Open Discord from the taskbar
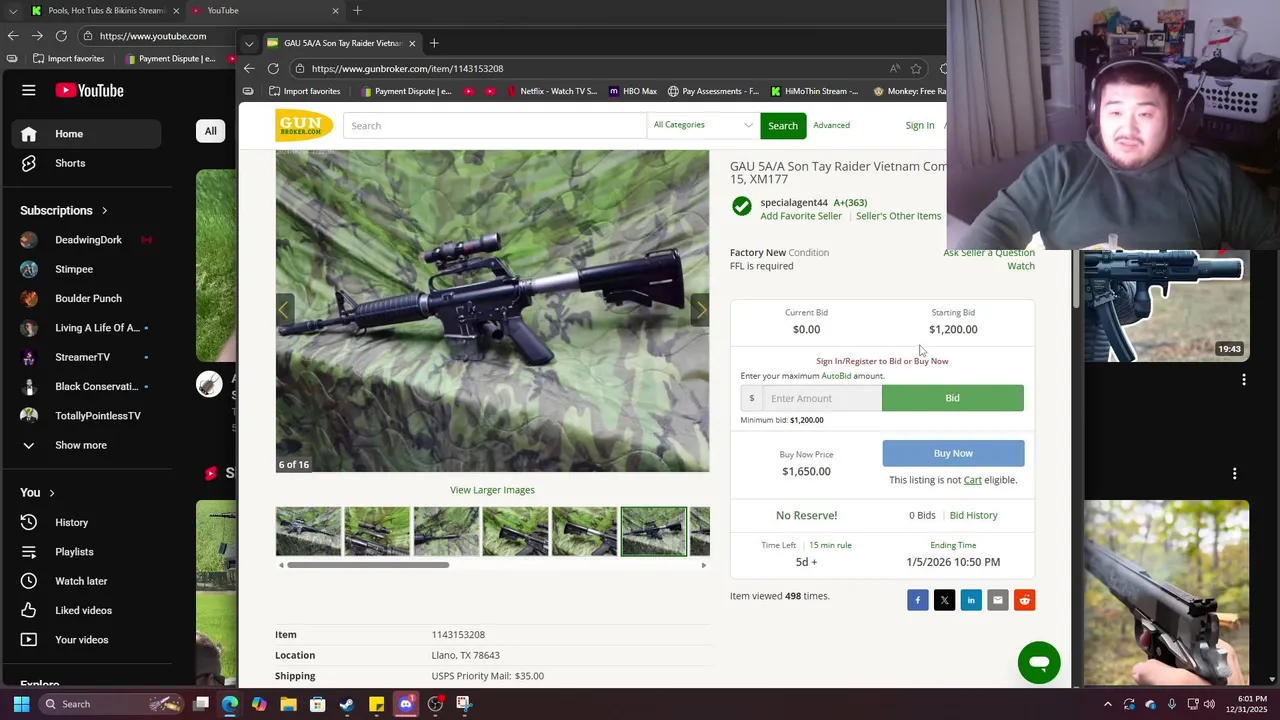 [405, 704]
